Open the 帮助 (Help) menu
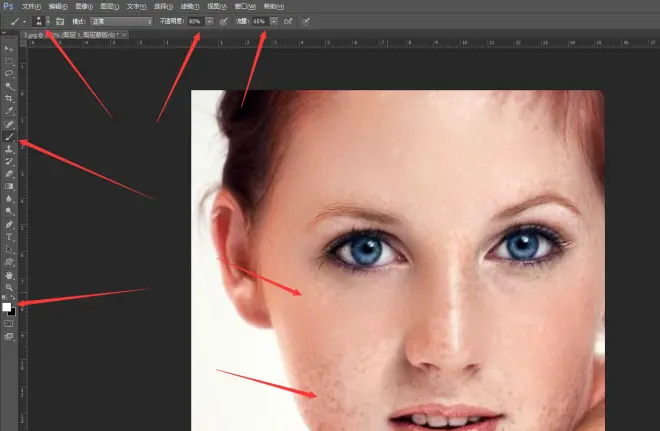 click(273, 6)
